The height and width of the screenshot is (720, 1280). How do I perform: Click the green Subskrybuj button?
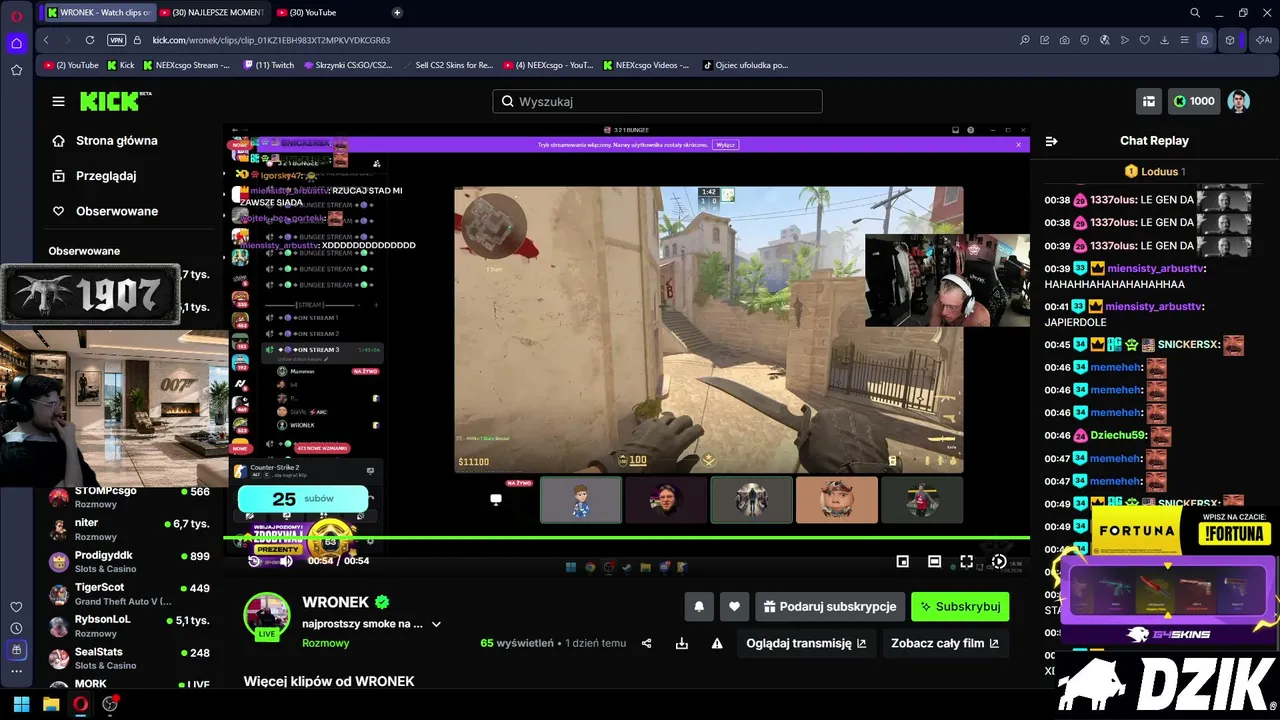click(960, 606)
